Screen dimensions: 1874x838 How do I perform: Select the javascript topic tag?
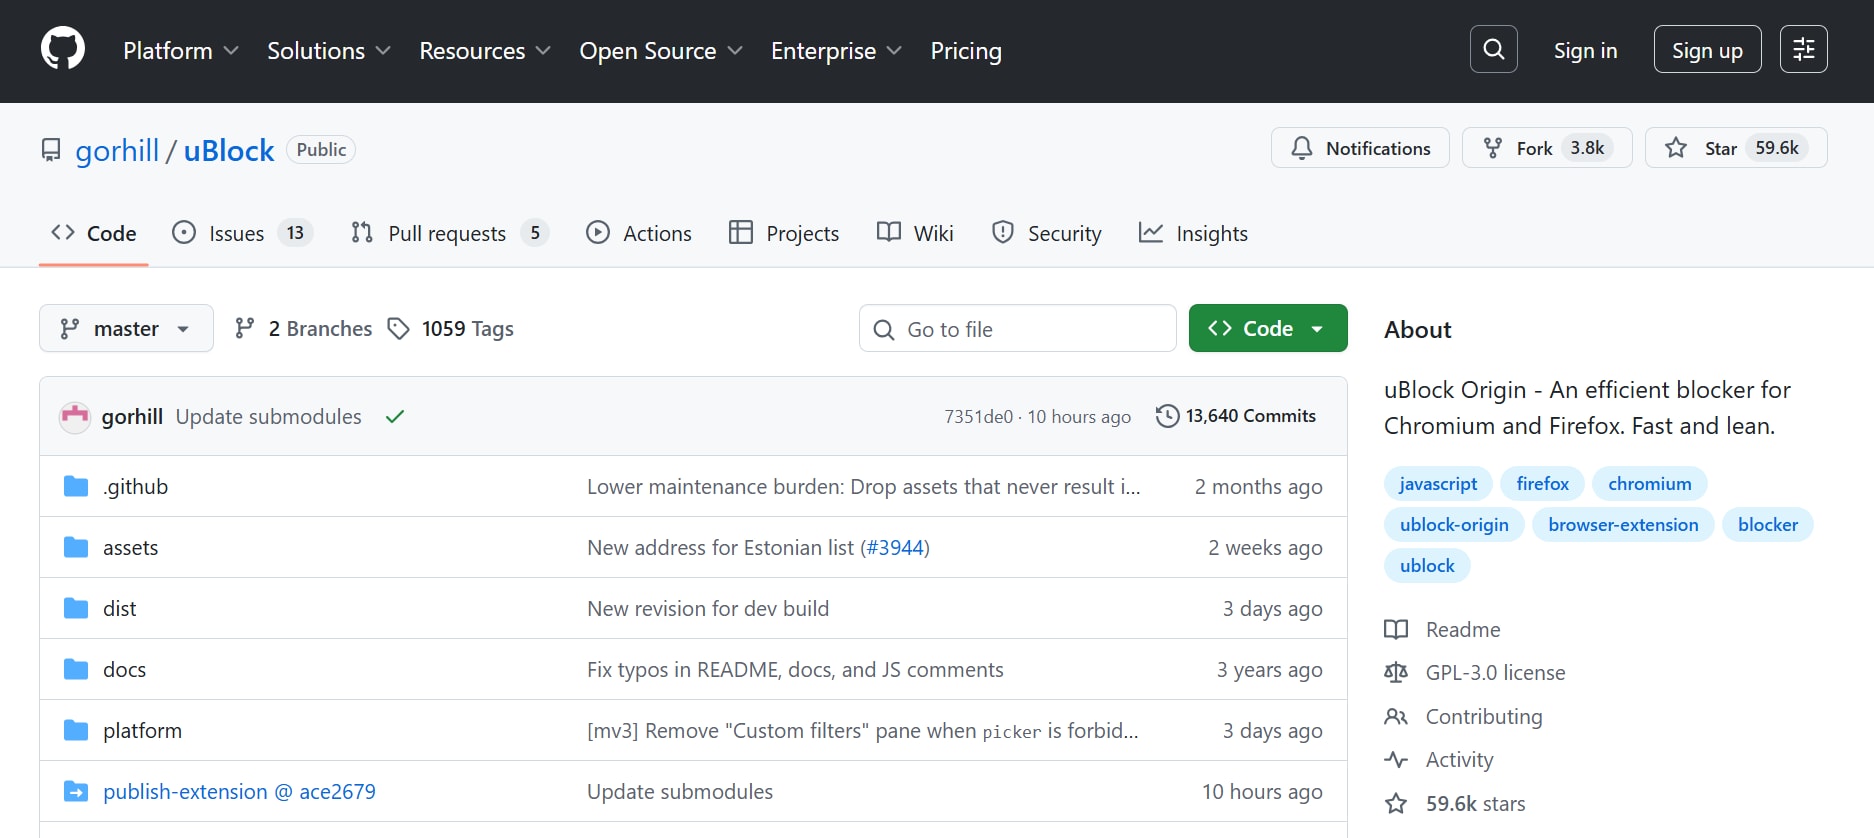click(1438, 483)
